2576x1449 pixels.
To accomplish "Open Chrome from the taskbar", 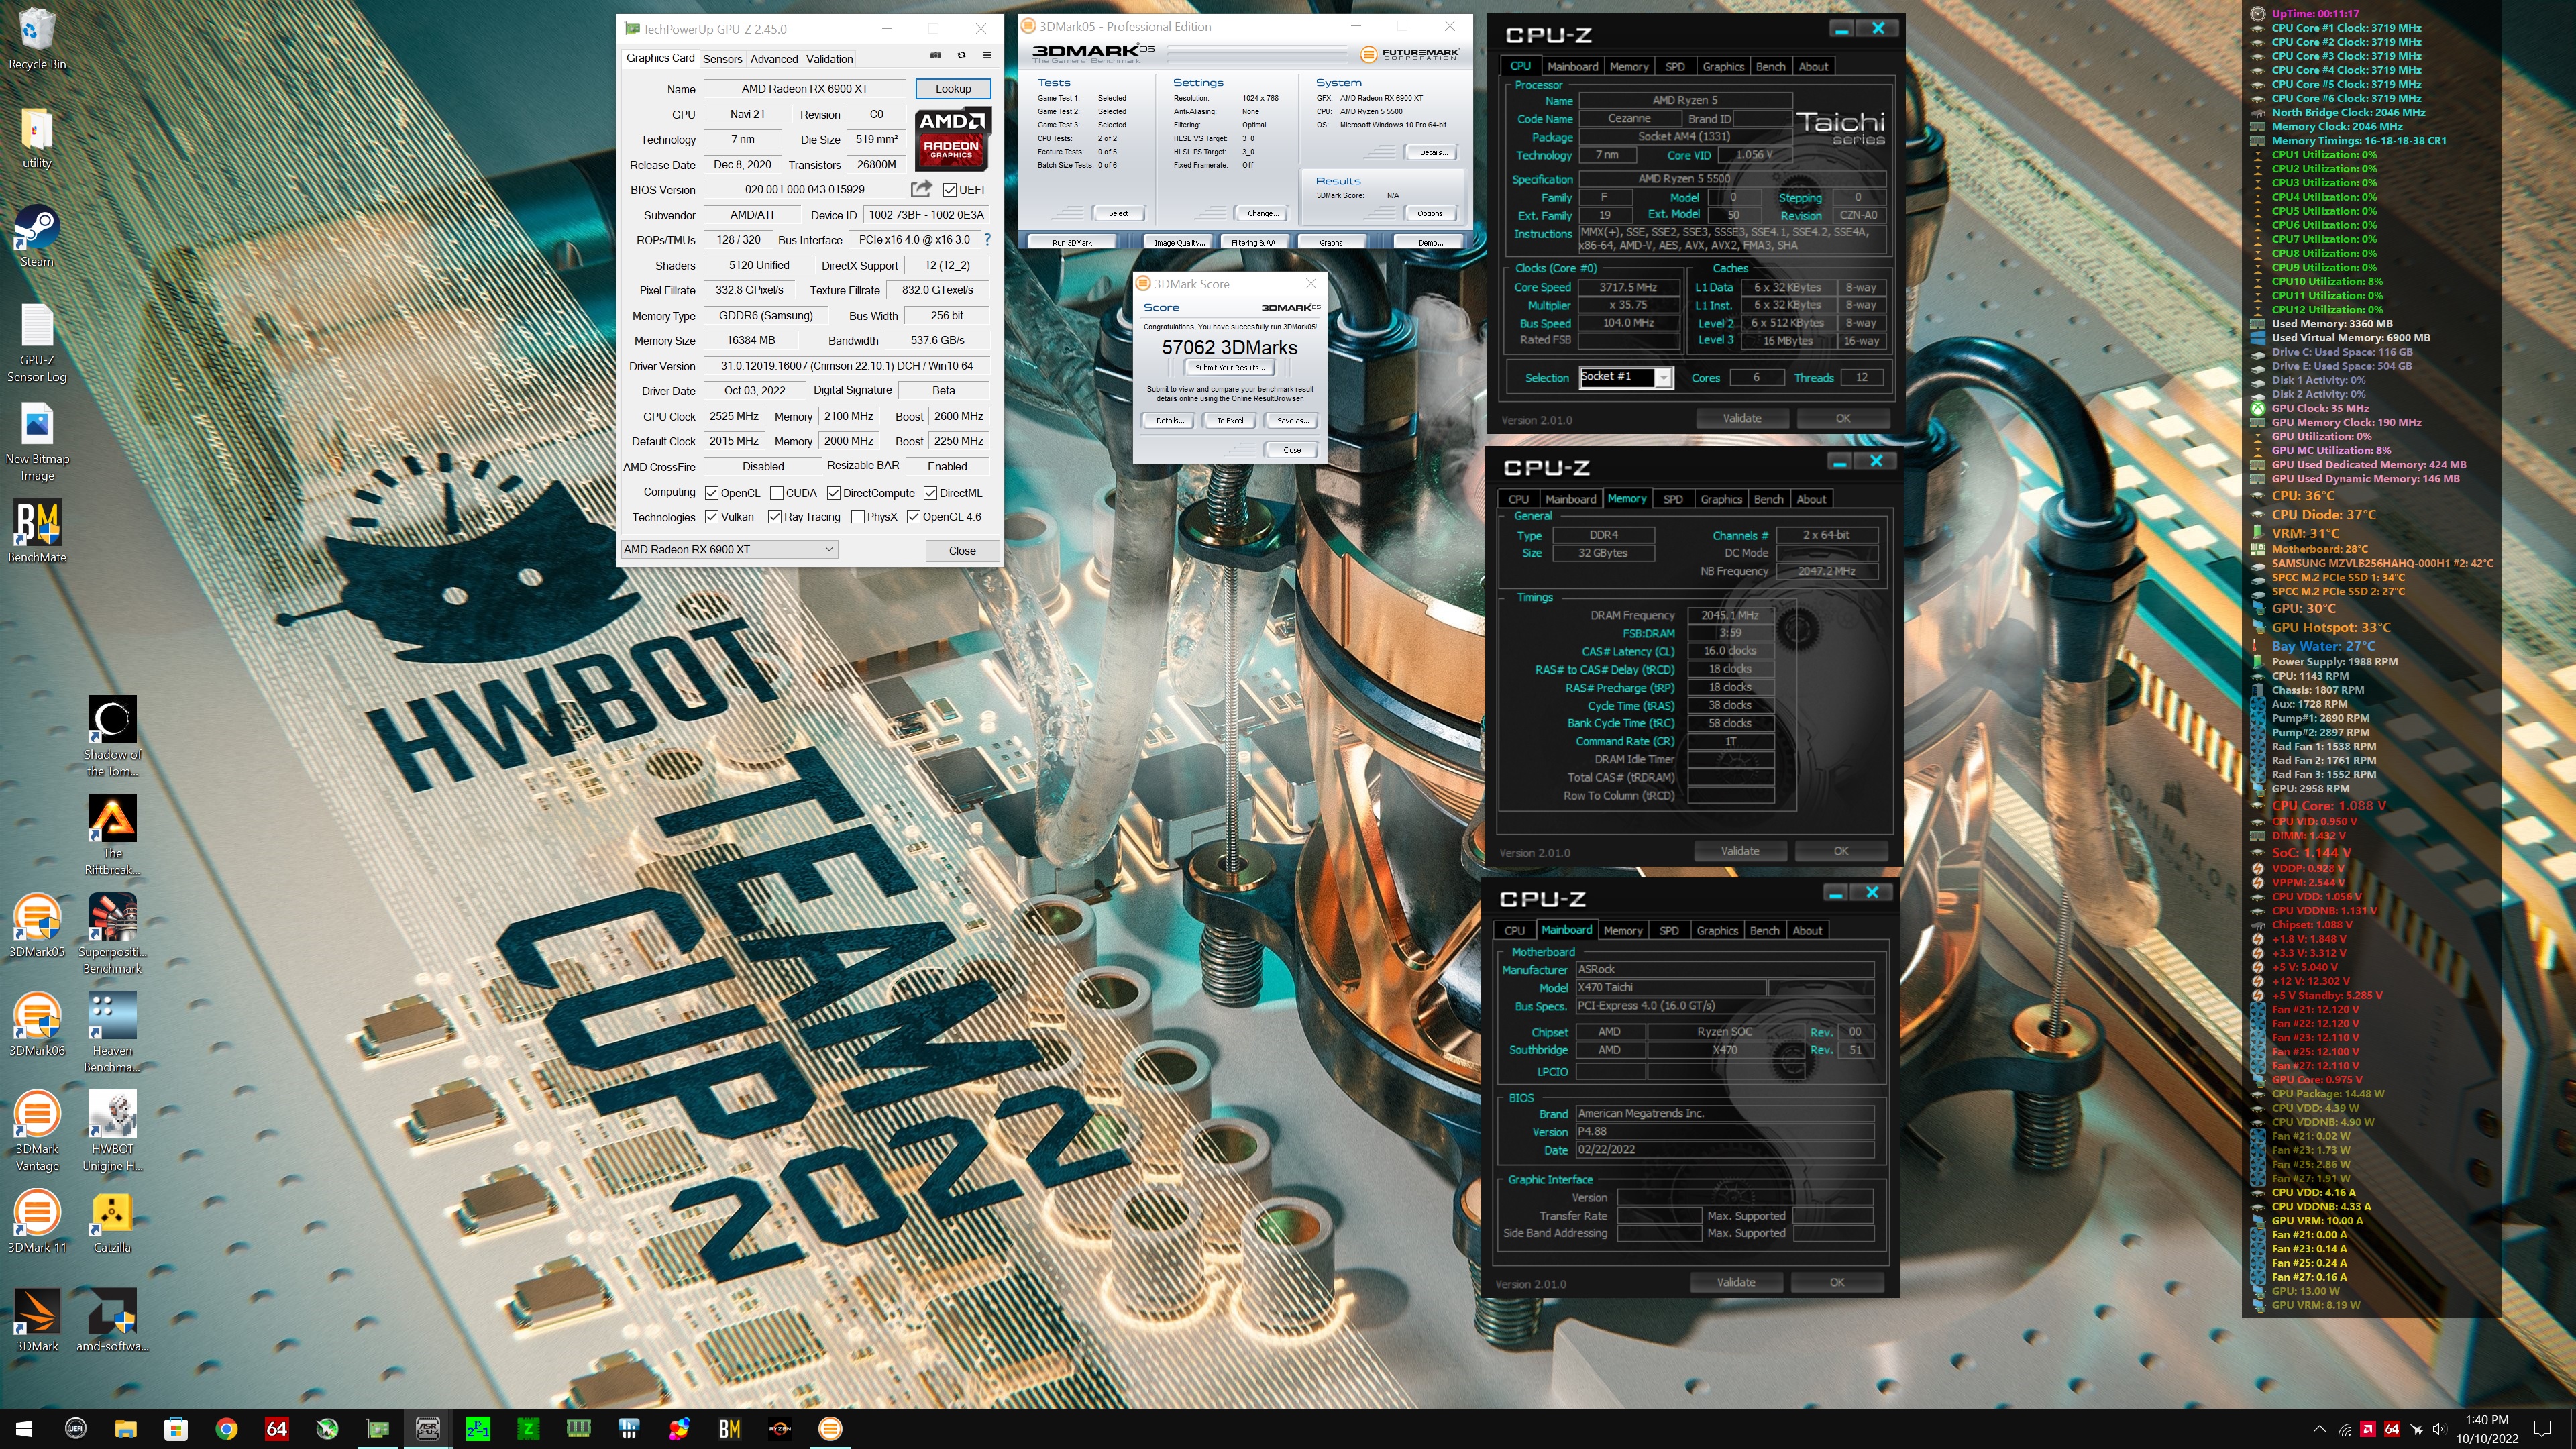I will [x=227, y=1429].
